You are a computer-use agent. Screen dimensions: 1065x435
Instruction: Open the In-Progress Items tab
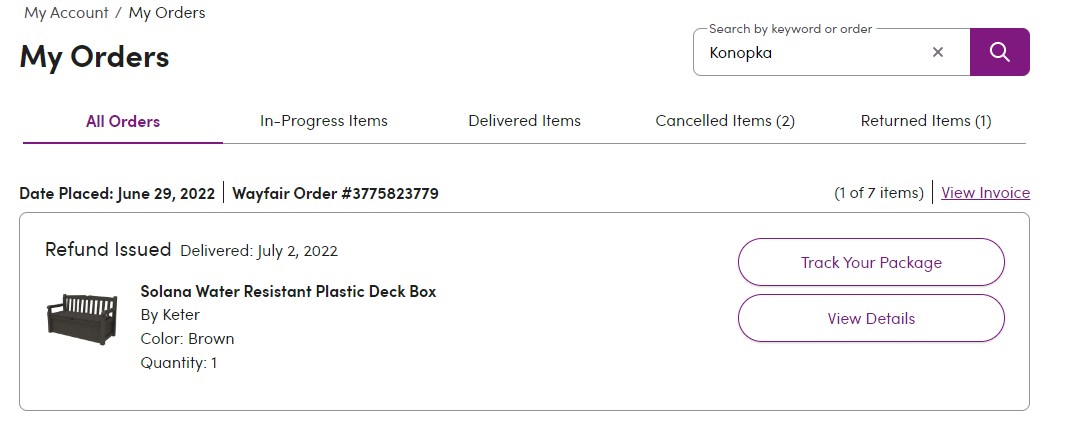coord(323,121)
